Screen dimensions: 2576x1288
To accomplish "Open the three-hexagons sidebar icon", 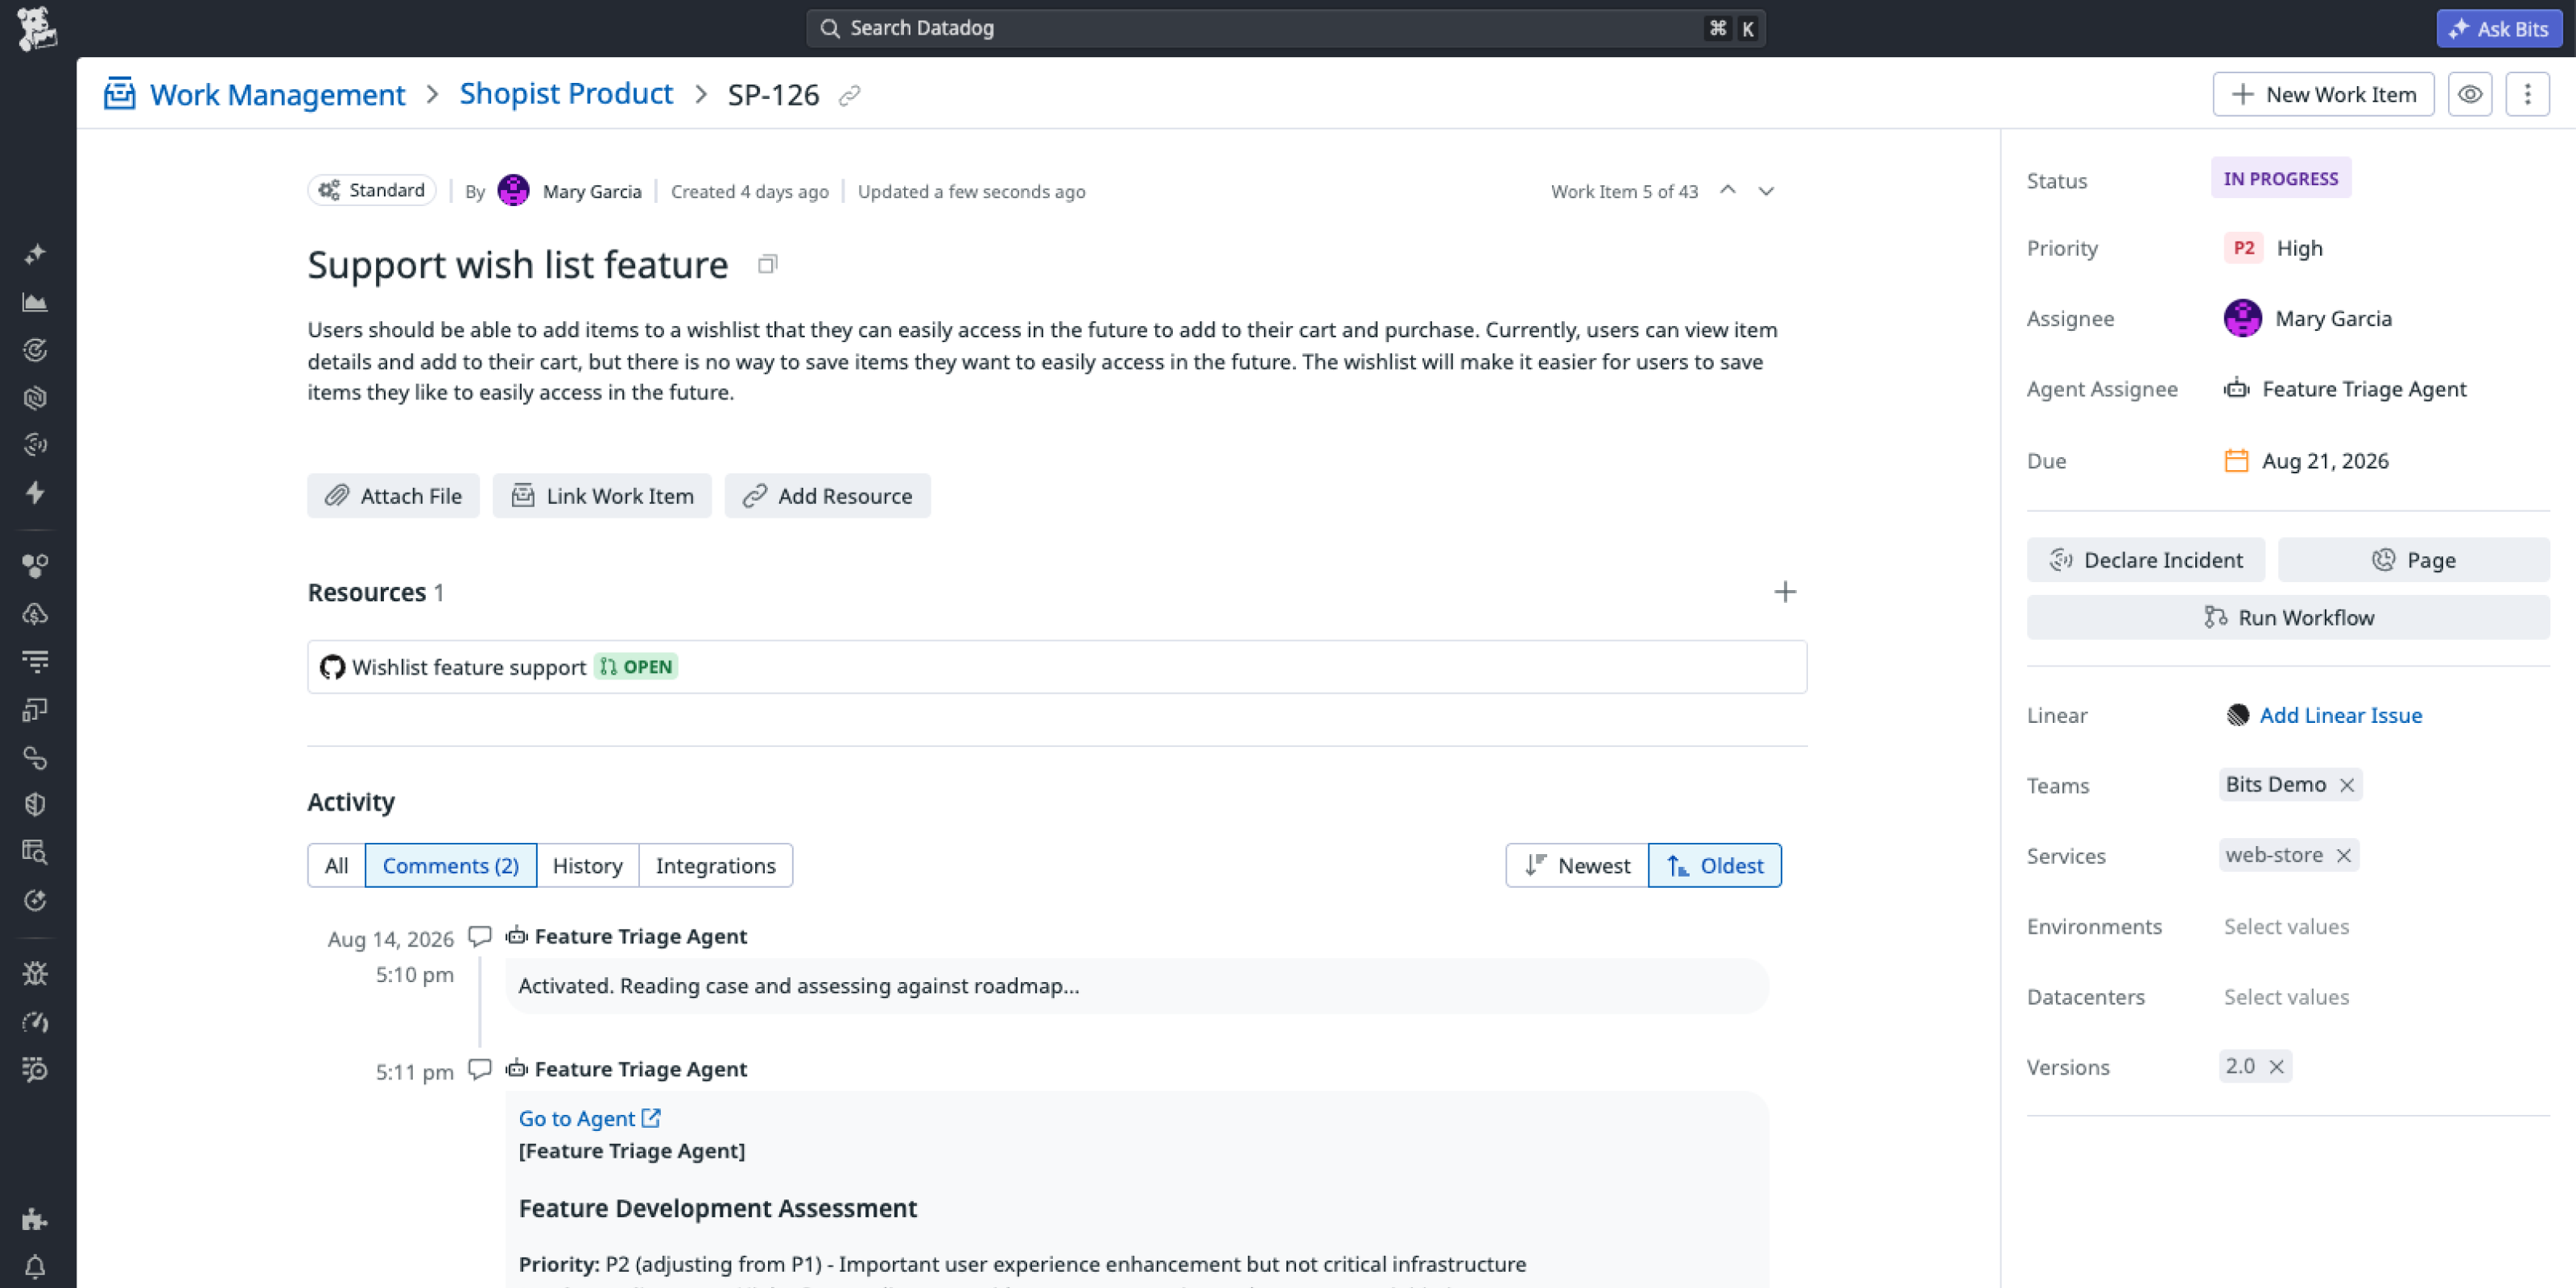I will (x=35, y=566).
